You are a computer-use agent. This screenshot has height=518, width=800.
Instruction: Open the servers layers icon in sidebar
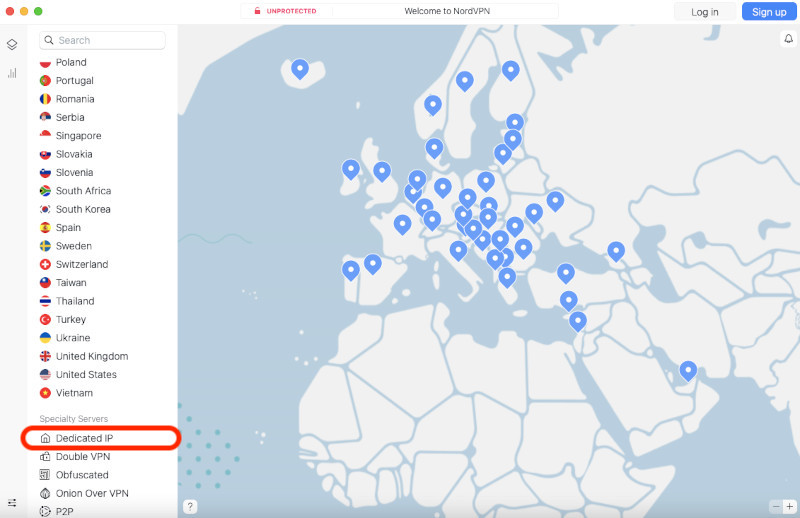12,44
